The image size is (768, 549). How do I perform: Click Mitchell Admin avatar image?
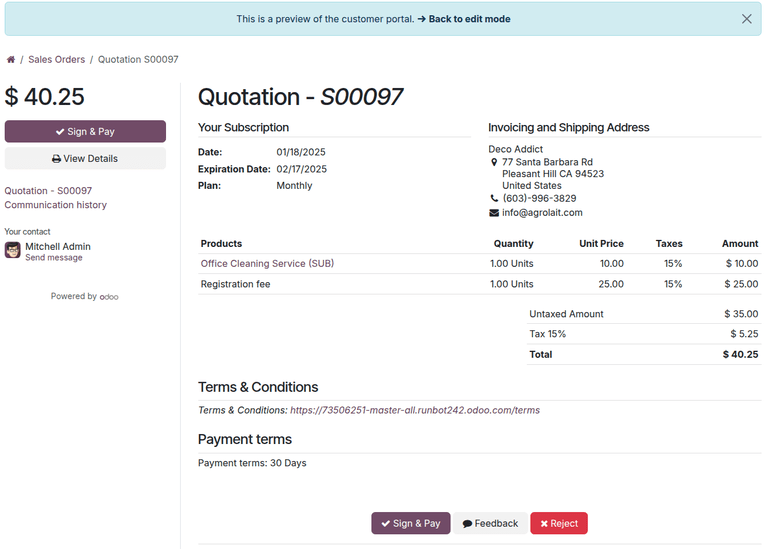point(13,250)
